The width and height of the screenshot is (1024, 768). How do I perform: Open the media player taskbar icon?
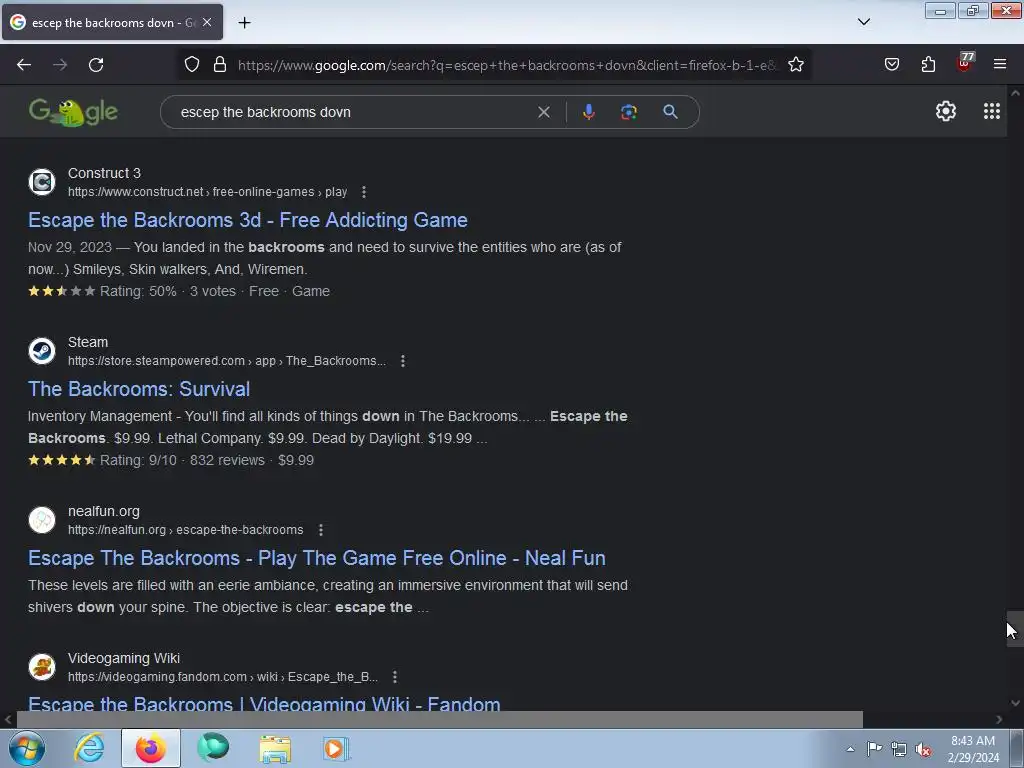point(336,748)
